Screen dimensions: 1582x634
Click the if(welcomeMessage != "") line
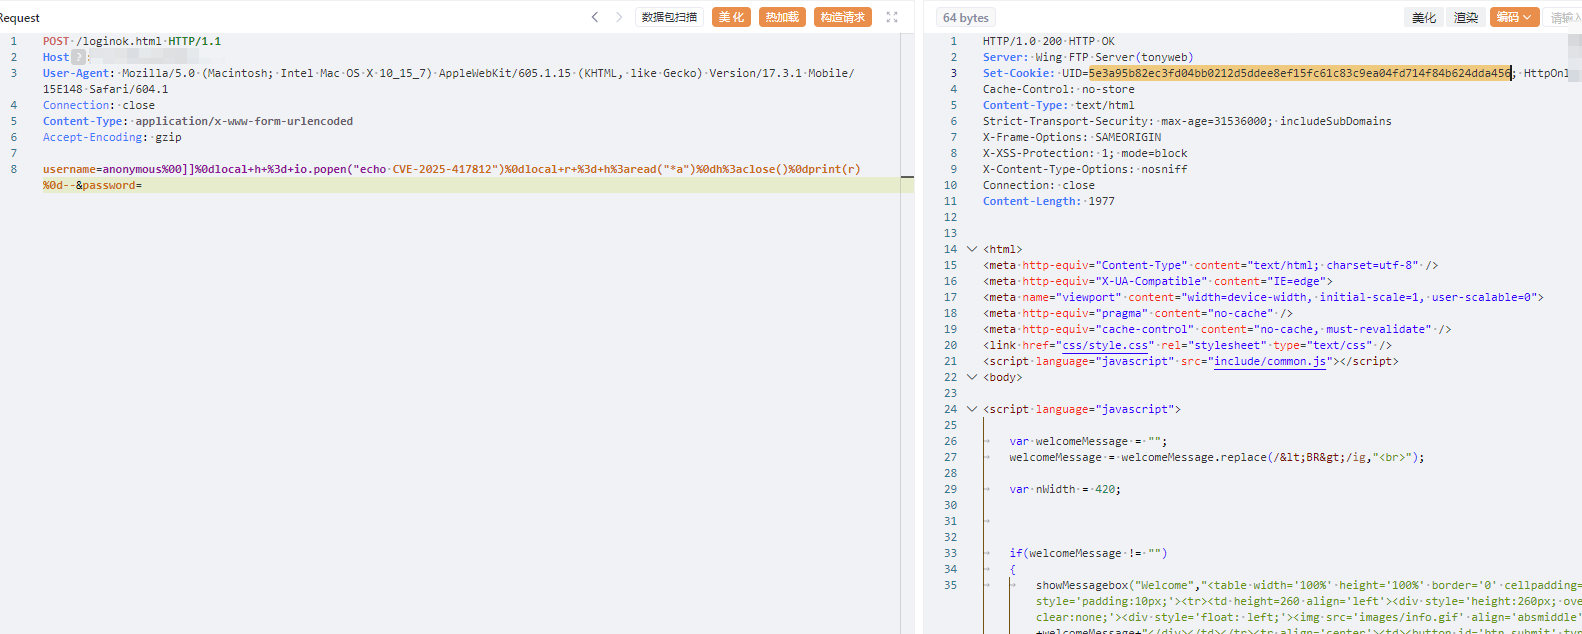[x=1088, y=553]
